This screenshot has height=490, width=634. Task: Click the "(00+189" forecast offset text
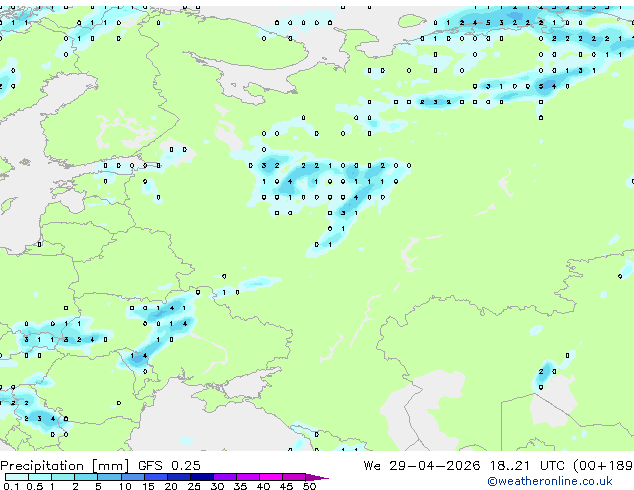point(603,466)
